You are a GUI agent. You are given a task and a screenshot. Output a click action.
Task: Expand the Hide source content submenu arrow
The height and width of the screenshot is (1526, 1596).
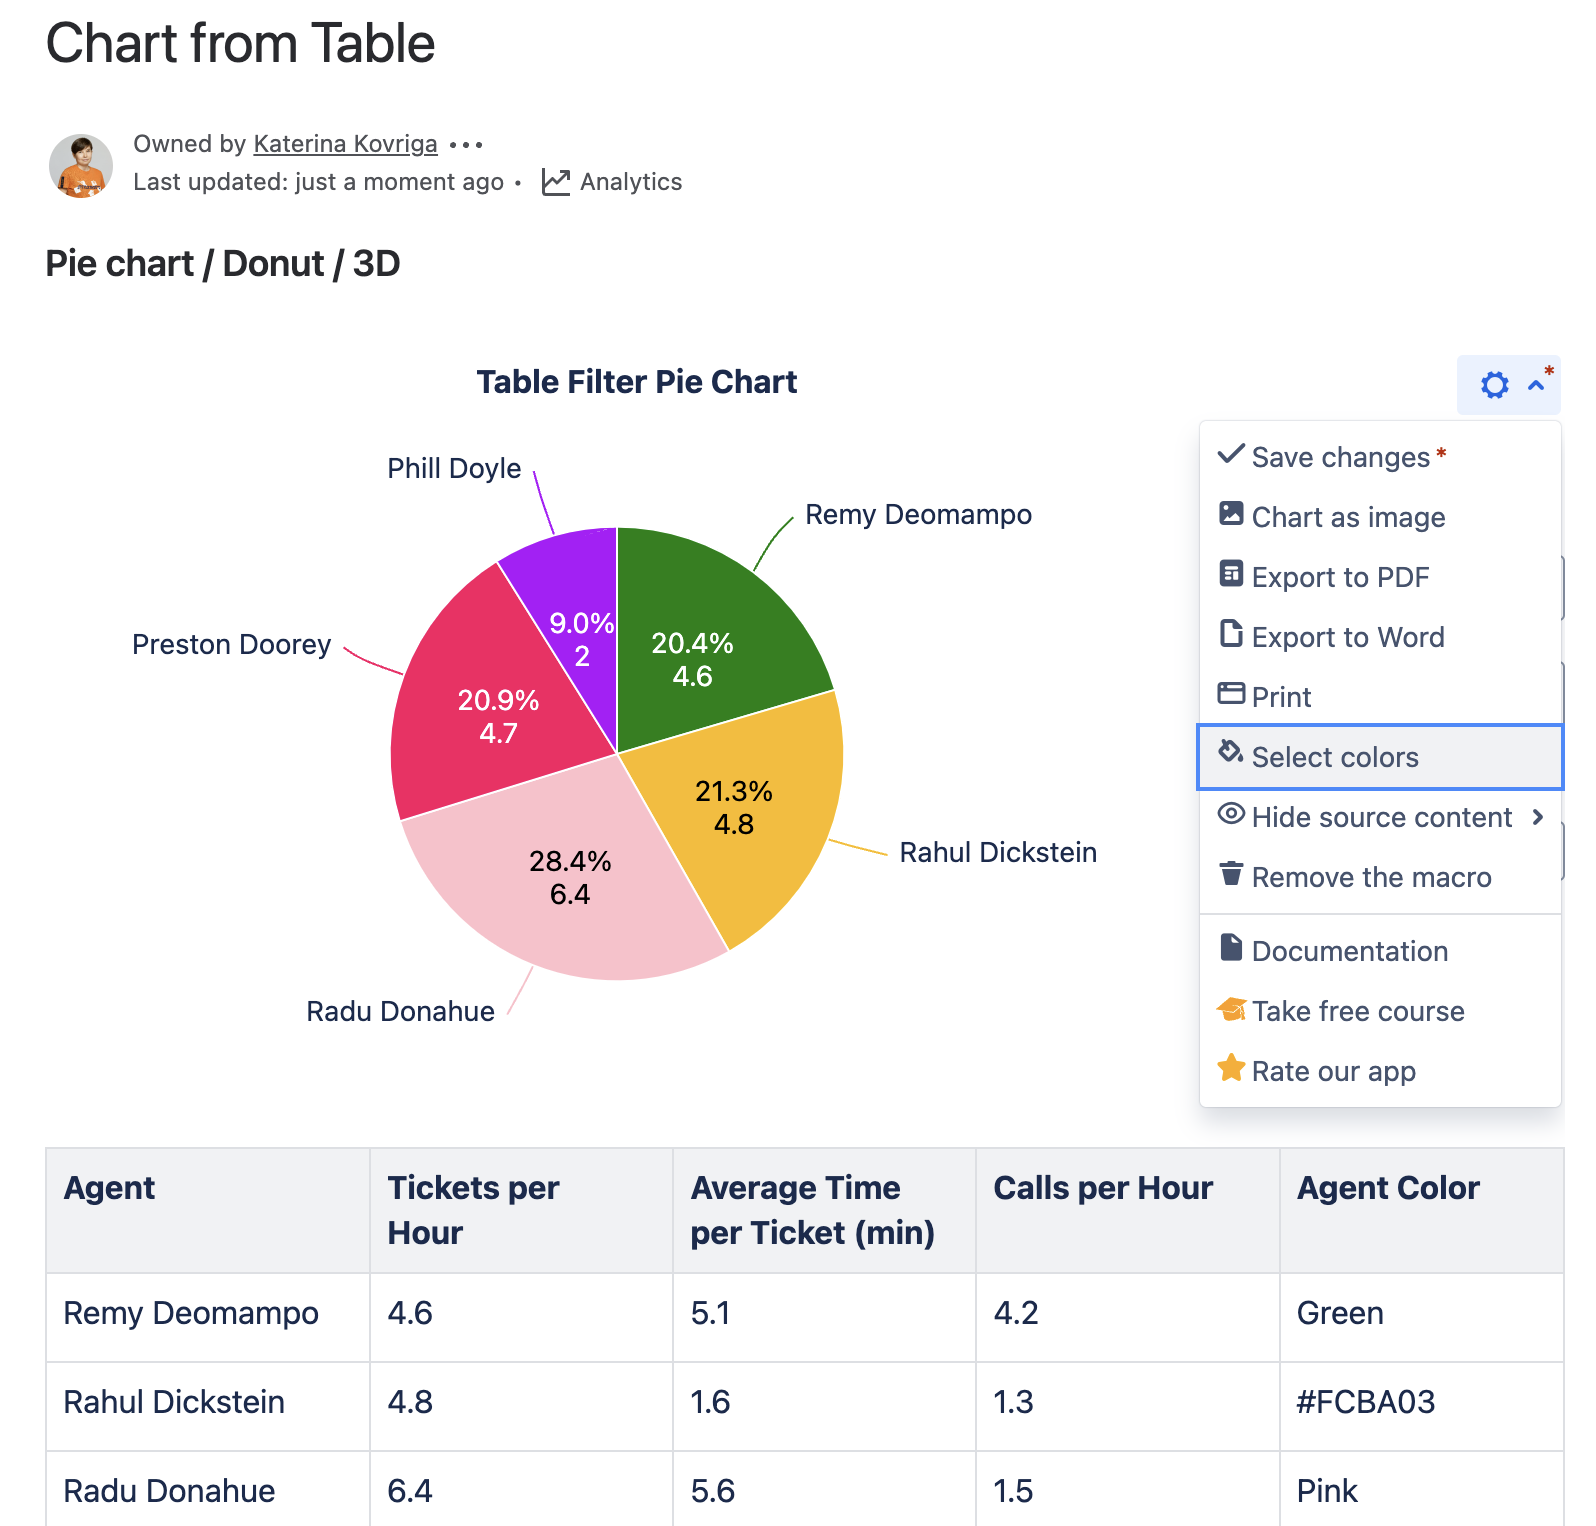click(x=1537, y=817)
